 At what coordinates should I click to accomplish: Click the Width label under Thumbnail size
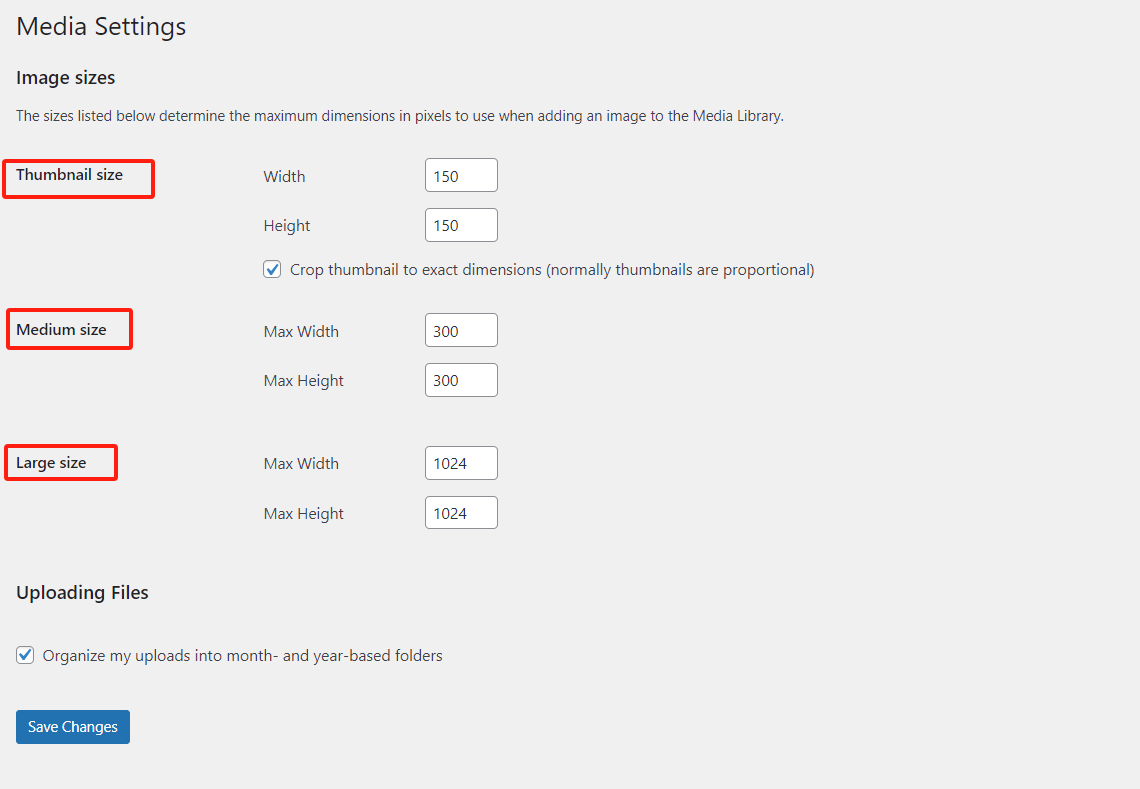coord(284,177)
